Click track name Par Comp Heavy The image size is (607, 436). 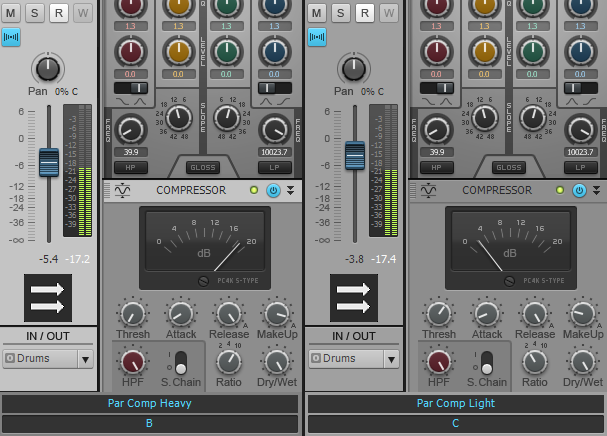(x=149, y=403)
